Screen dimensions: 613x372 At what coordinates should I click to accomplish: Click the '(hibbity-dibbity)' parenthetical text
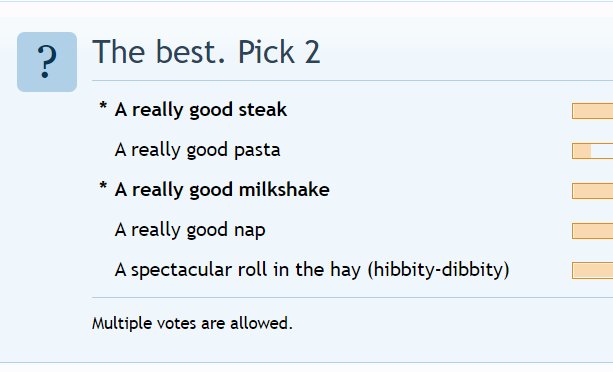coord(439,270)
